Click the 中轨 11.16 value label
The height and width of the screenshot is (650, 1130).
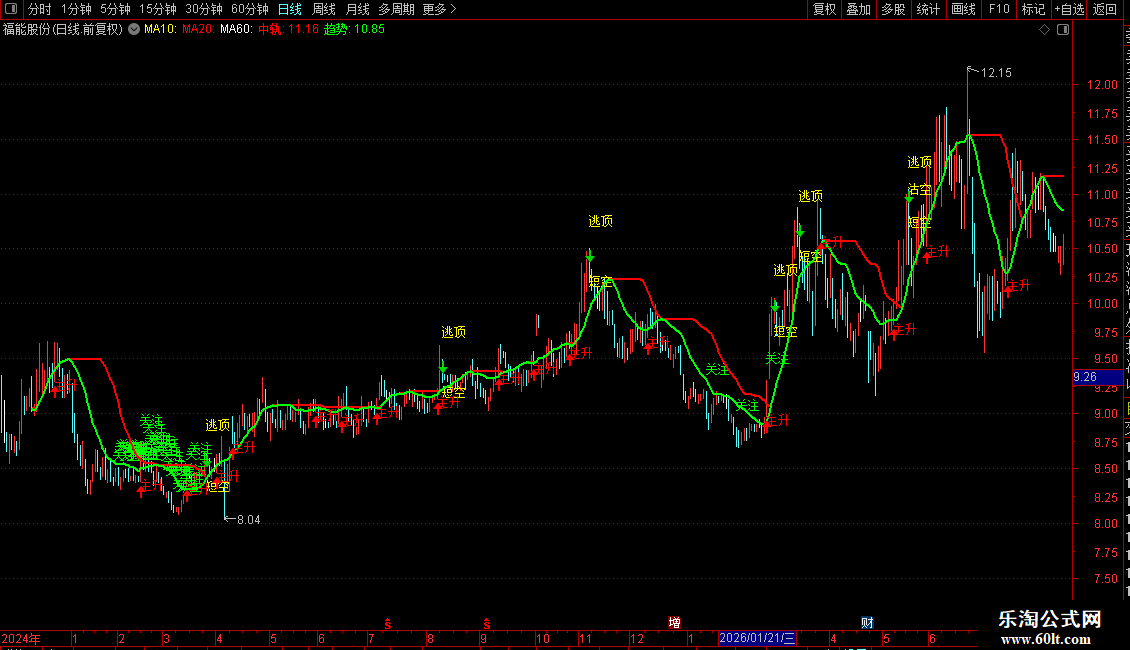tap(288, 30)
